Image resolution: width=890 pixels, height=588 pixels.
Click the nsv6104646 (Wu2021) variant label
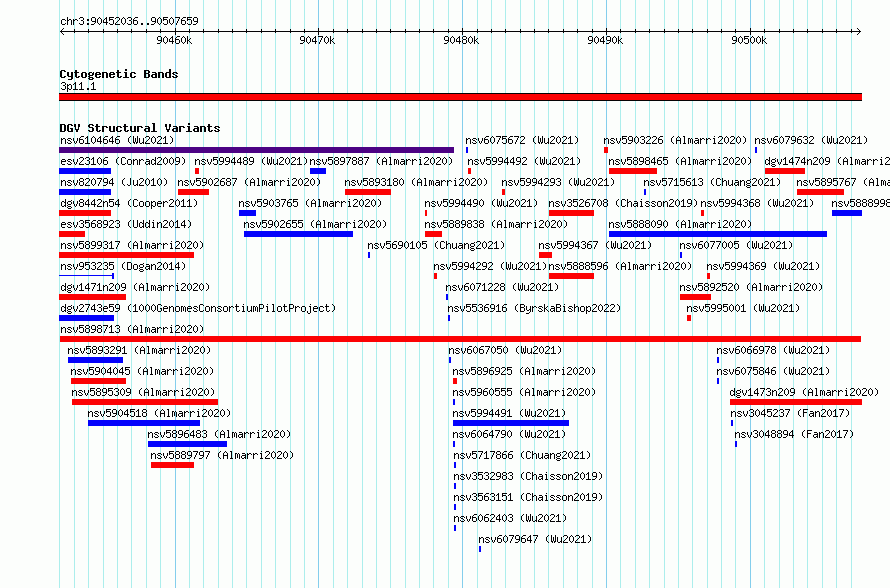tap(117, 140)
